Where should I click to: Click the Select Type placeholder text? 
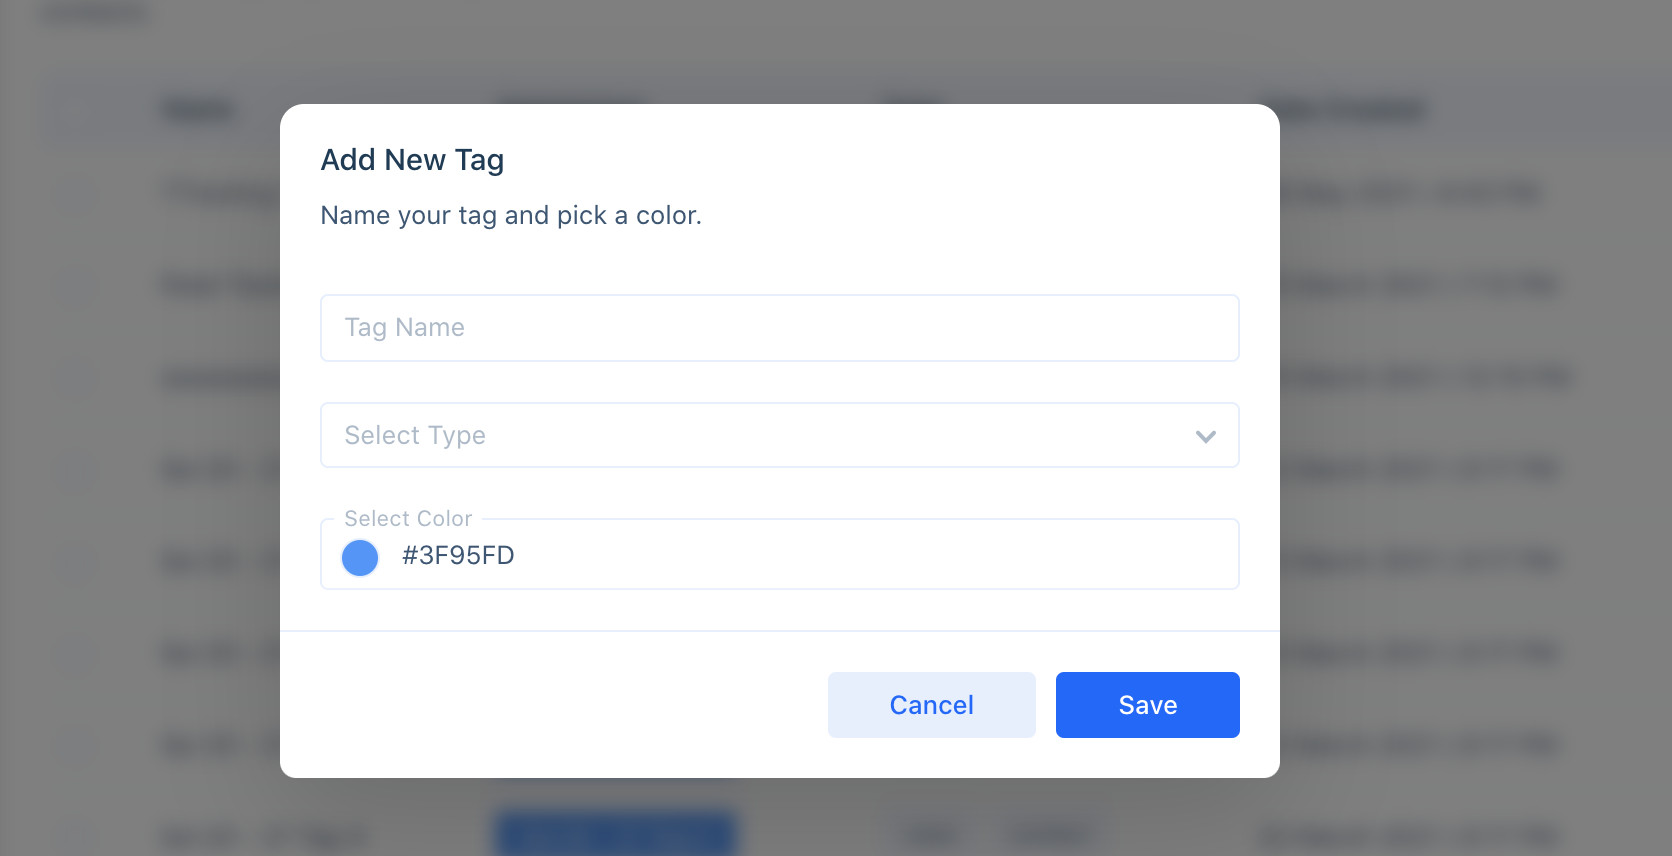415,435
